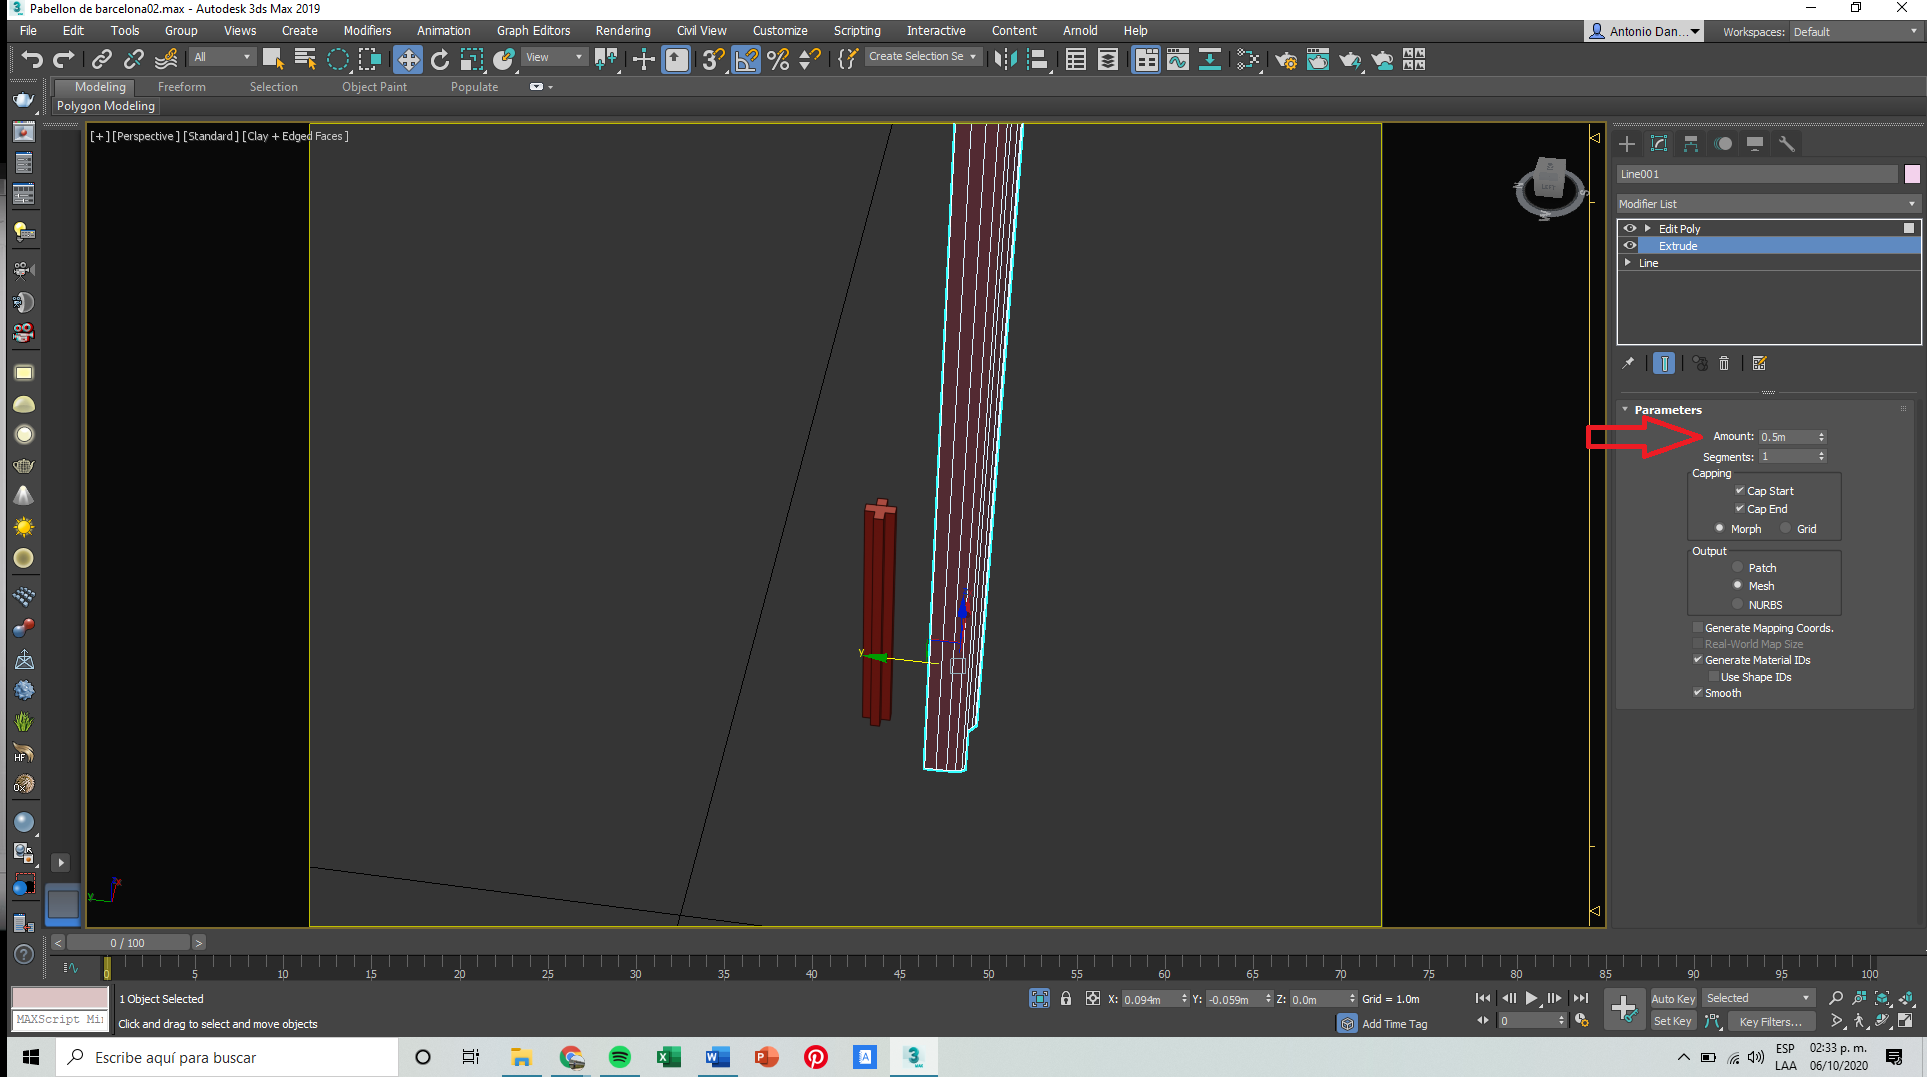Click Add Time Tag in status bar
The height and width of the screenshot is (1077, 1927).
1394,1023
